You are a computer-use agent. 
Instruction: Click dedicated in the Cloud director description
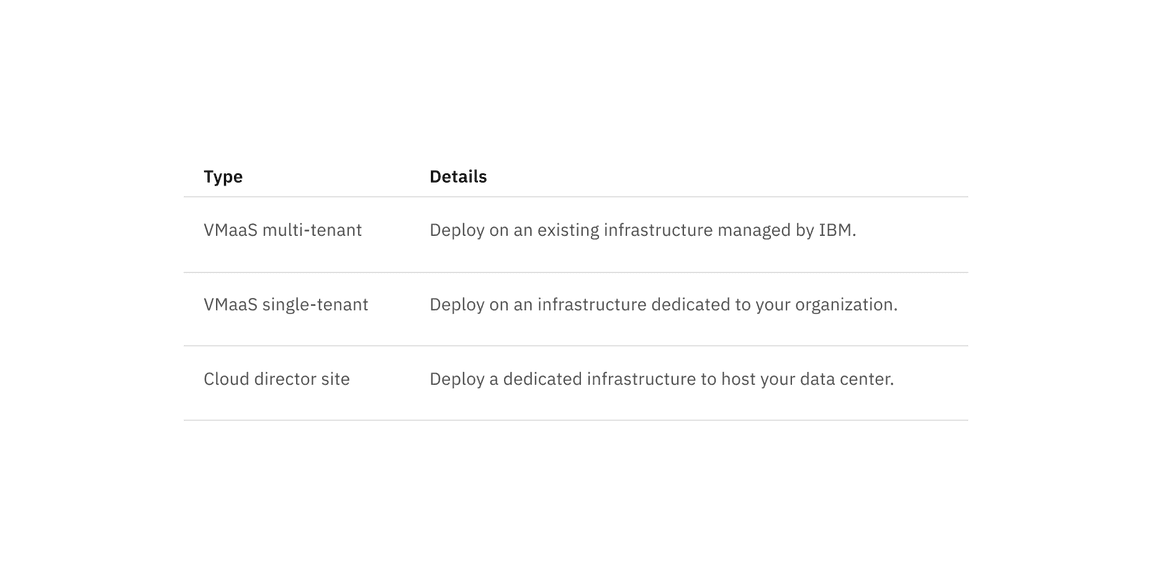543,379
